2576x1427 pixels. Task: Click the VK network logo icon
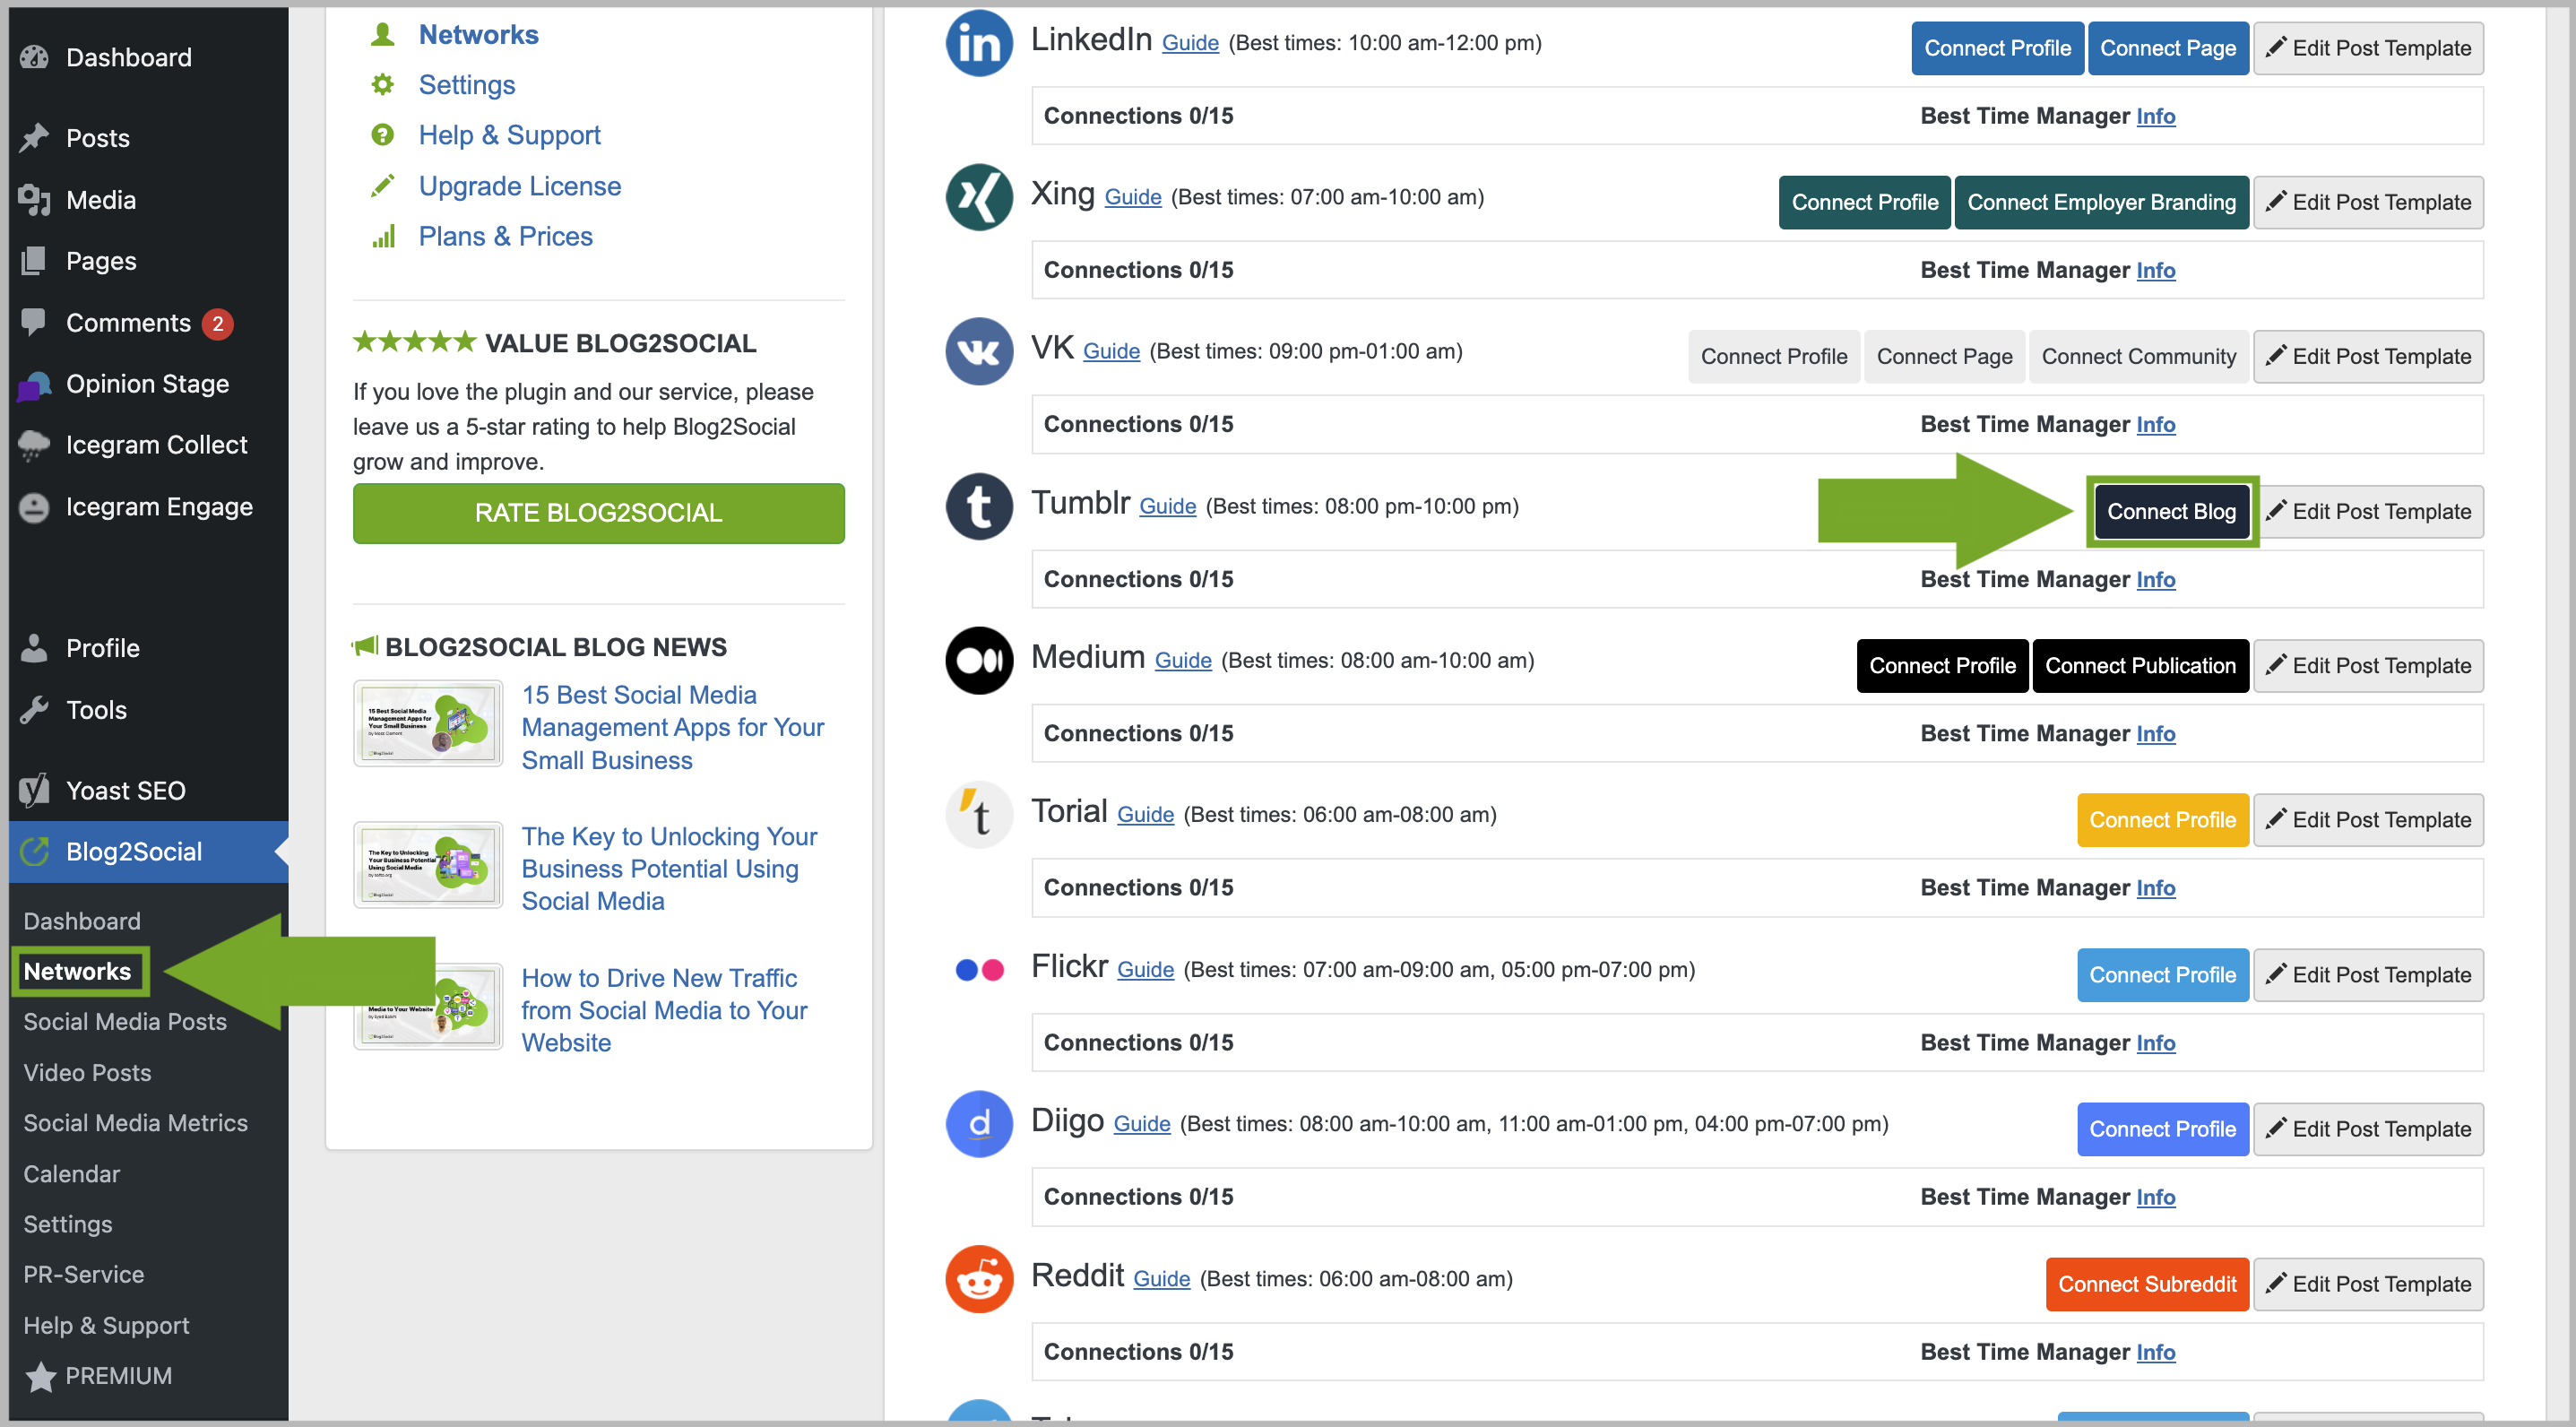pyautogui.click(x=978, y=351)
